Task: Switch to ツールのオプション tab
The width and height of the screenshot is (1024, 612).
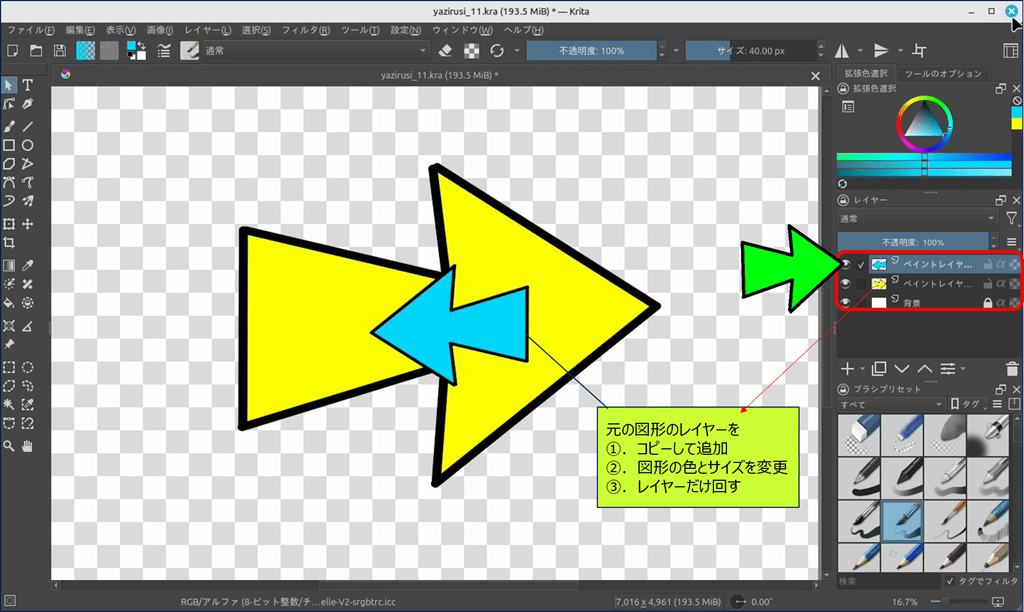Action: pyautogui.click(x=943, y=73)
